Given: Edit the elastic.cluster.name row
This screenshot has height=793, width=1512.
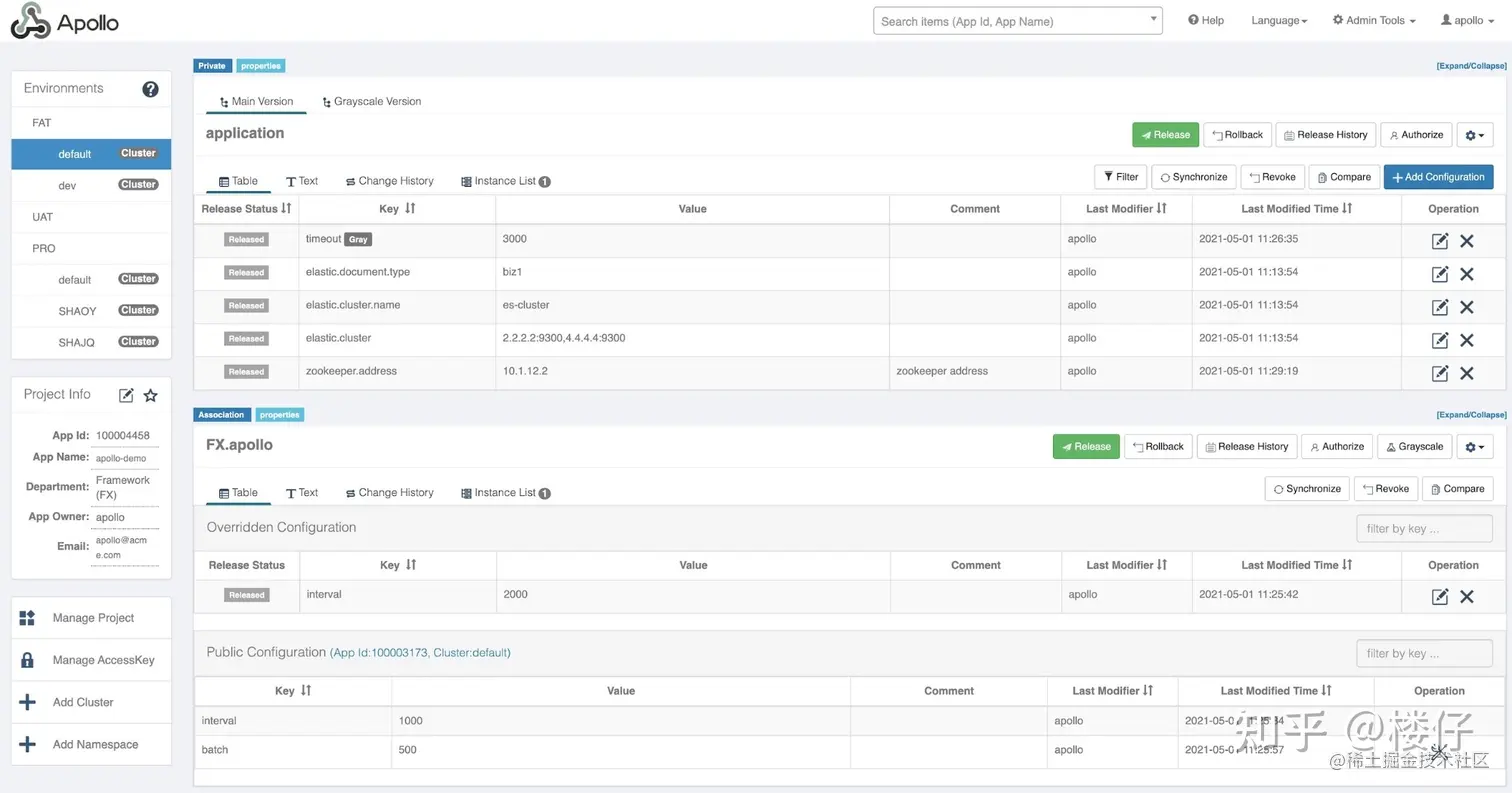Looking at the screenshot, I should coord(1440,307).
